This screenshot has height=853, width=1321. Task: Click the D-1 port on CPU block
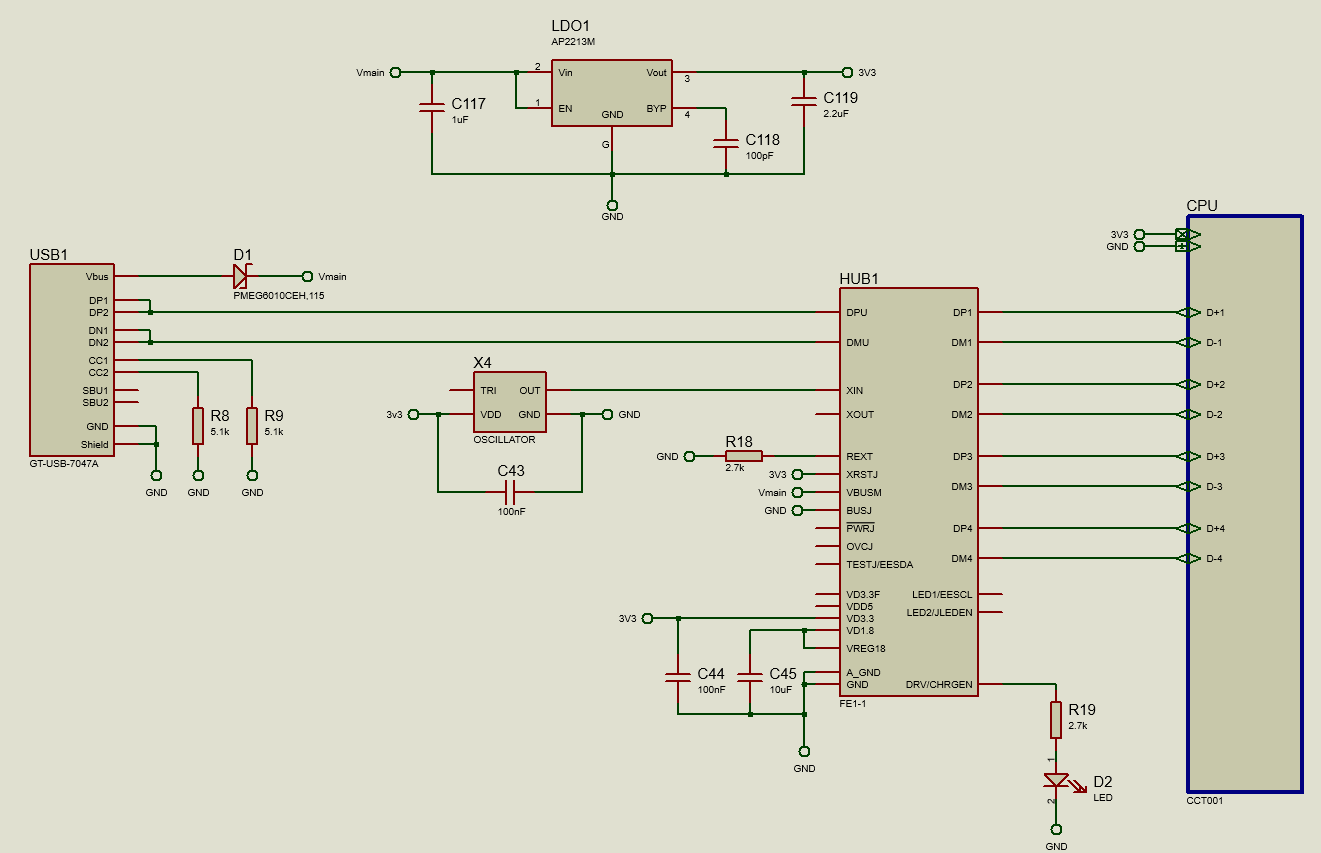click(x=1190, y=342)
